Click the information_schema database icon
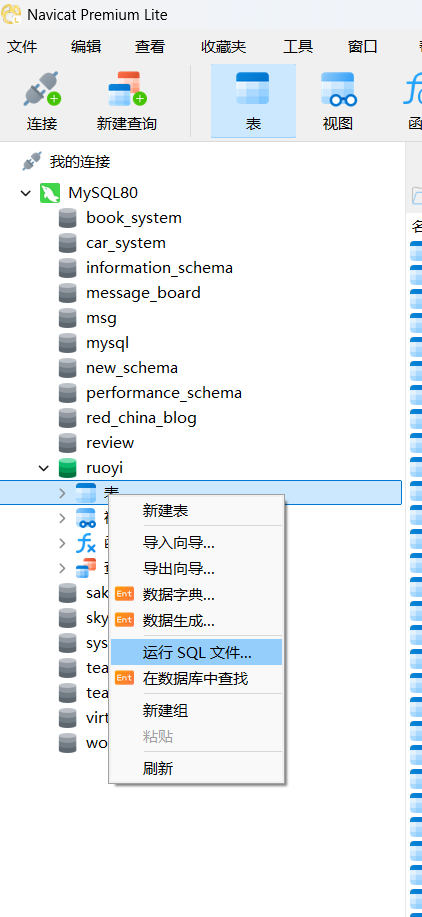The width and height of the screenshot is (422, 917). click(68, 268)
